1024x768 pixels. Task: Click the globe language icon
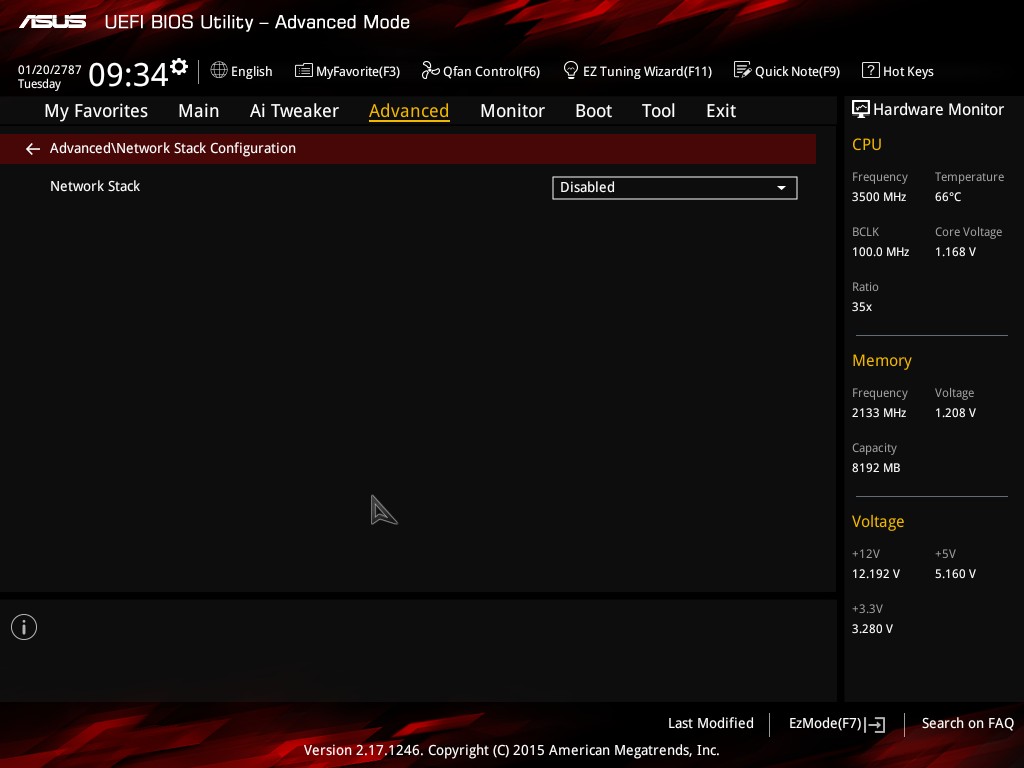click(x=219, y=71)
